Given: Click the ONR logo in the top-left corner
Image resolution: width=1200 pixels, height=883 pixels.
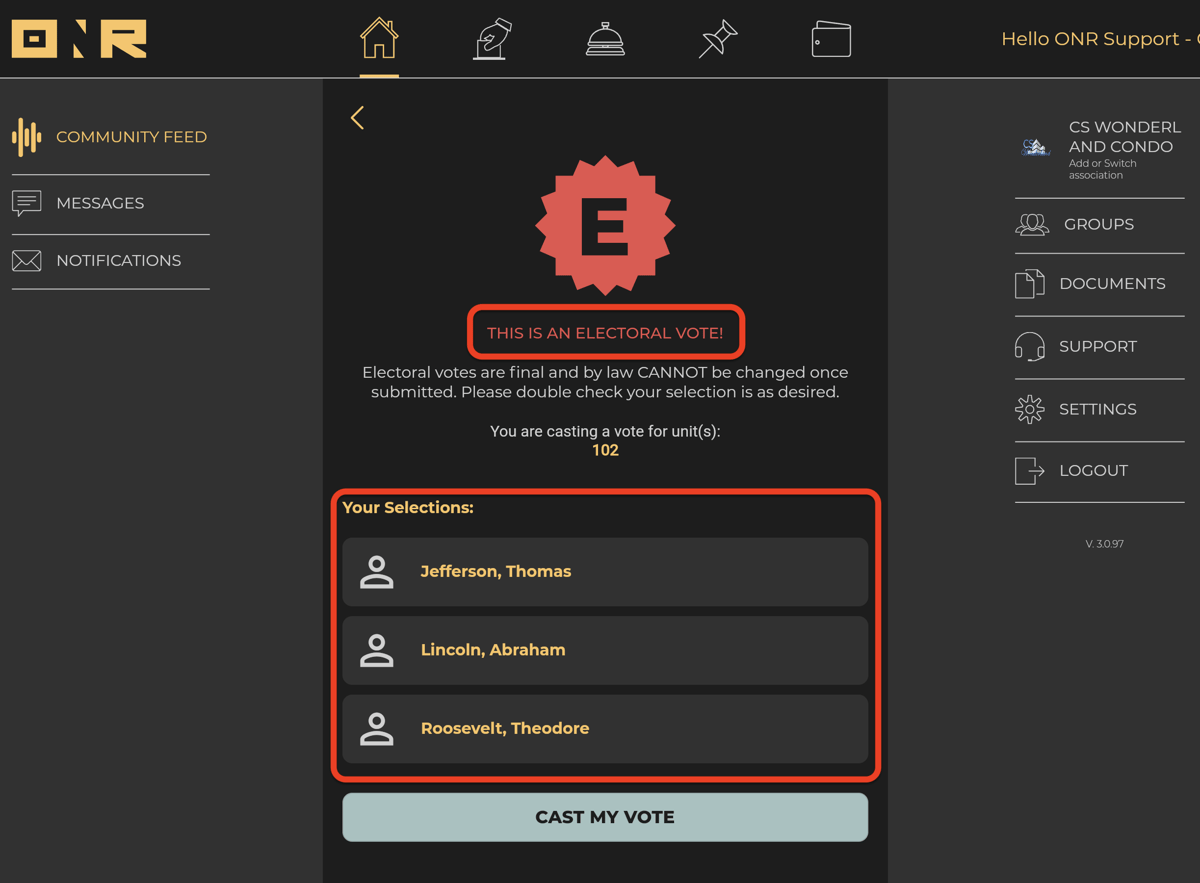Looking at the screenshot, I should click(x=78, y=39).
